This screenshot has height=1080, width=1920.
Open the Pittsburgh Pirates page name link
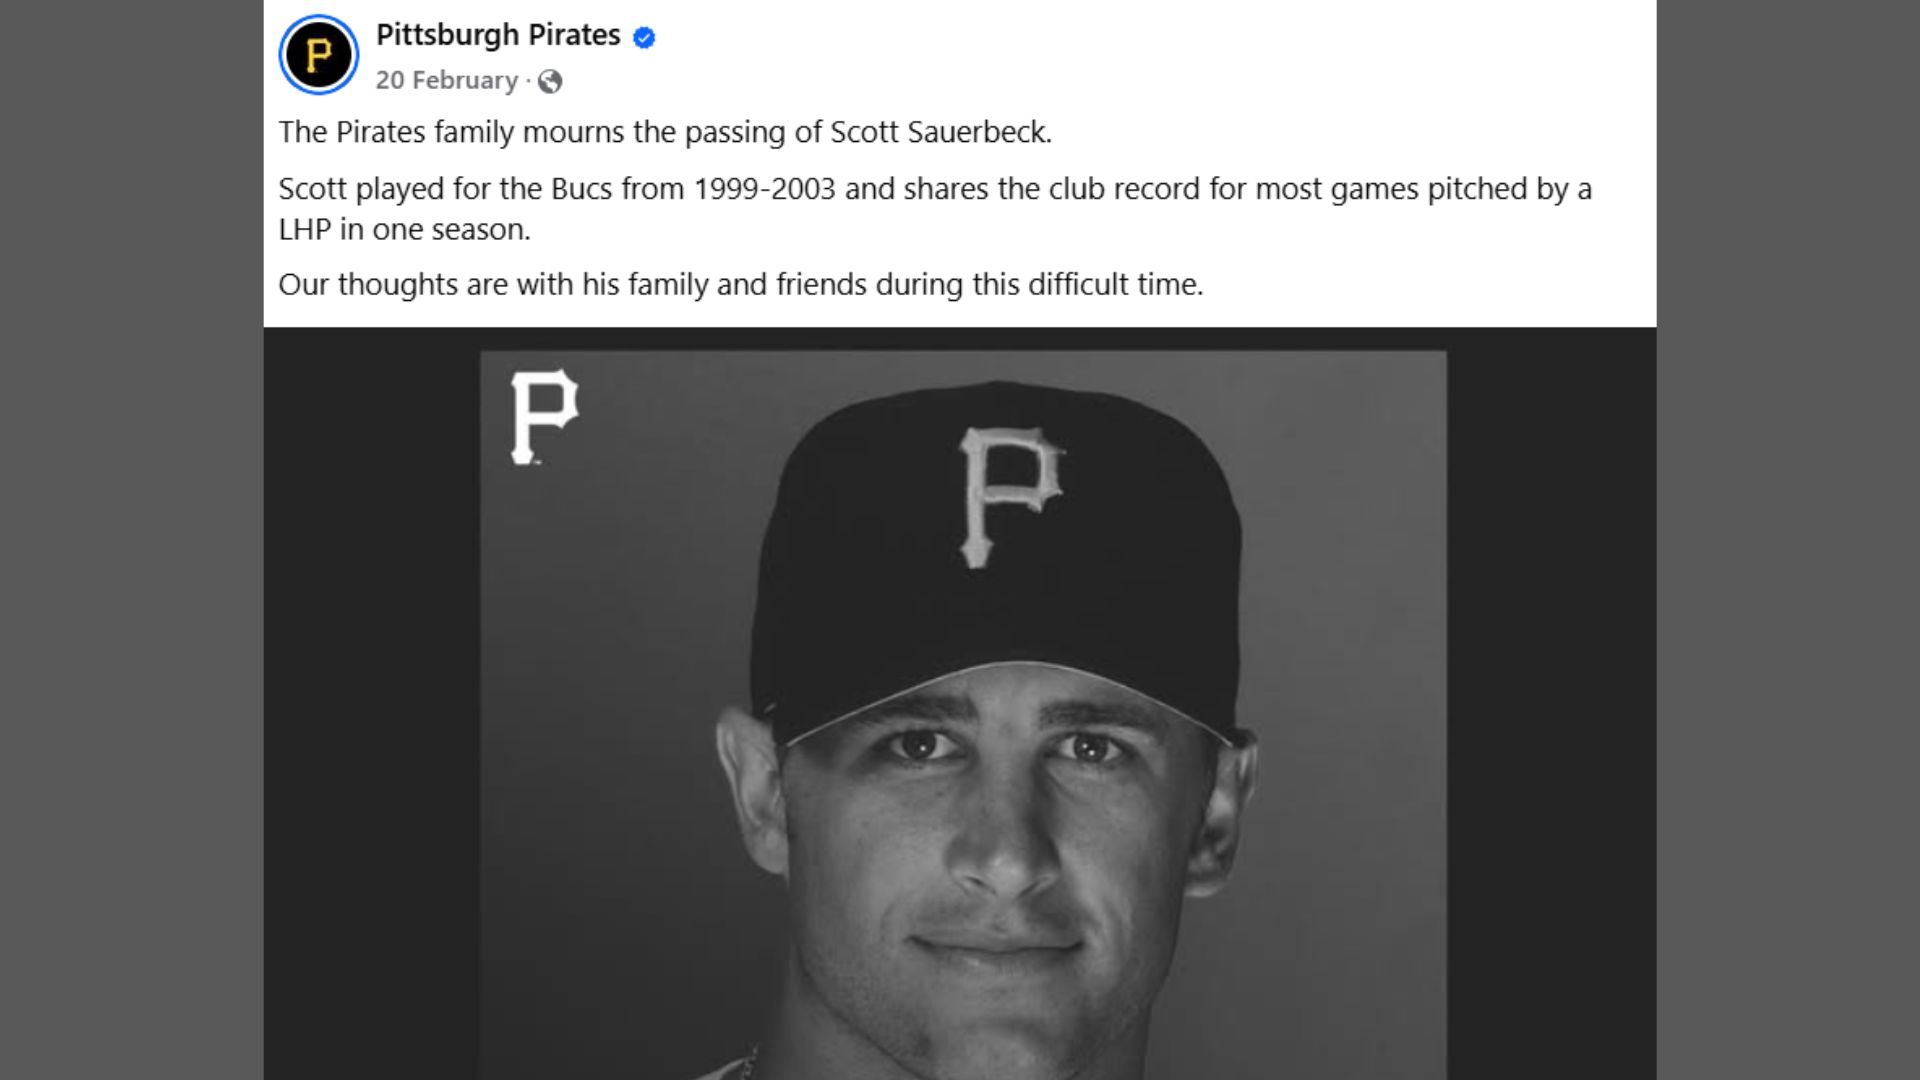498,35
